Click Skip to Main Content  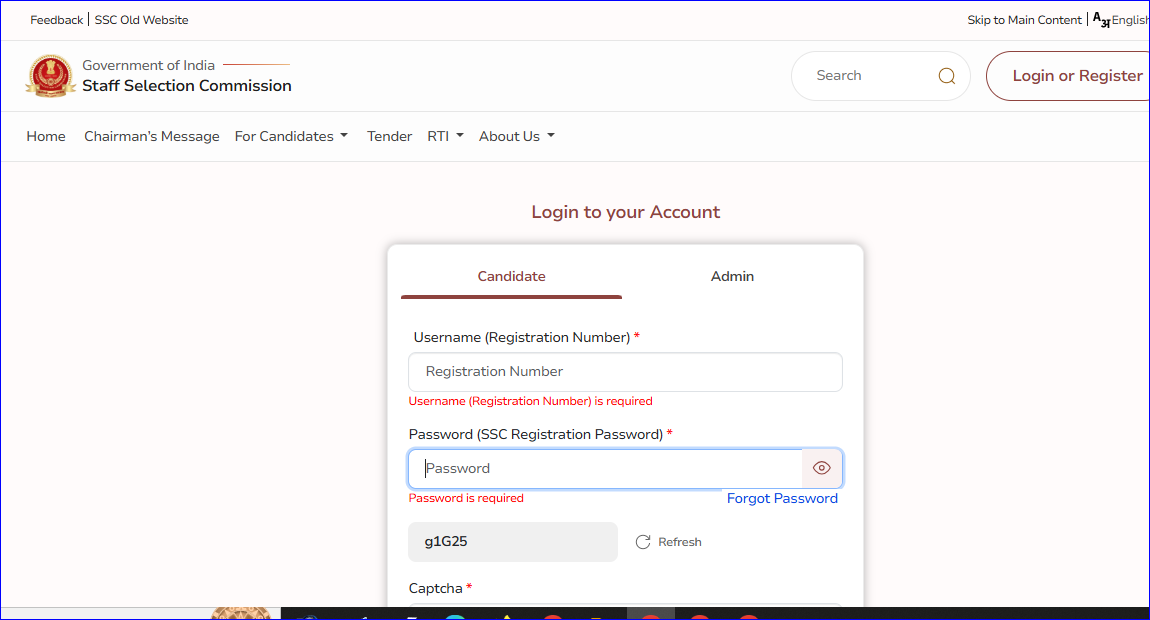point(1024,20)
